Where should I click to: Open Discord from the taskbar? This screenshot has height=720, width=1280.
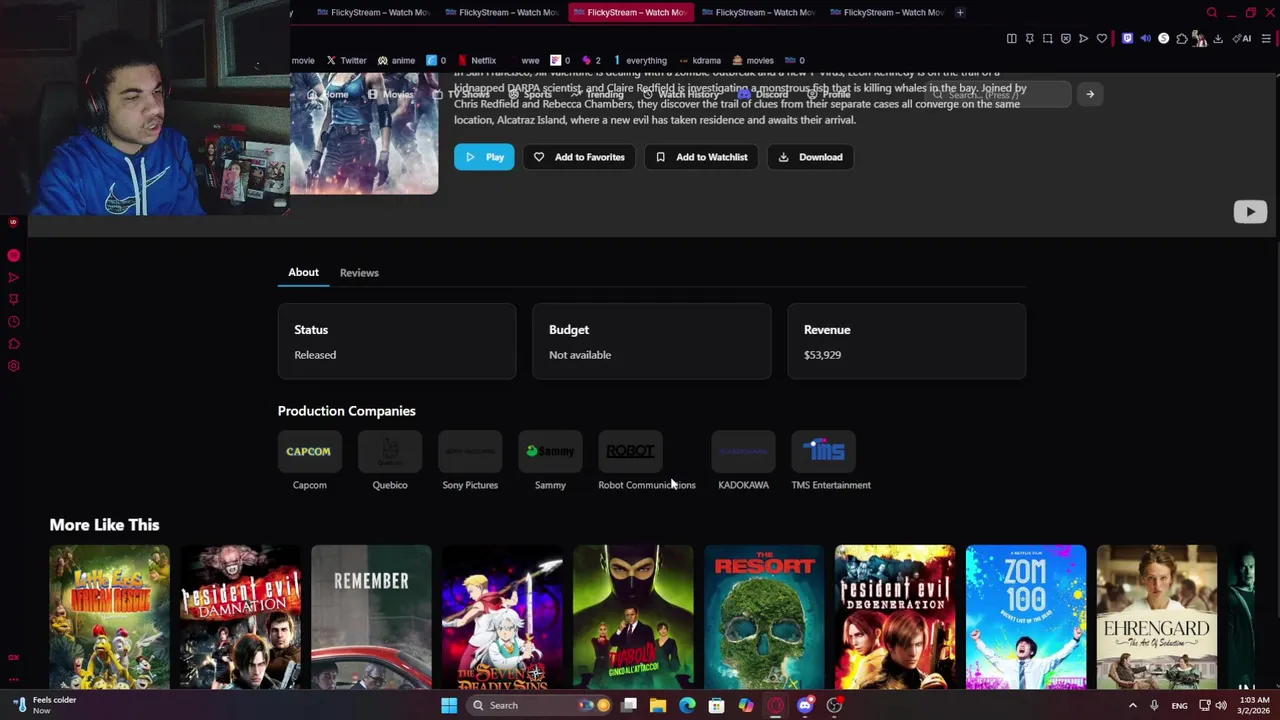(x=805, y=705)
